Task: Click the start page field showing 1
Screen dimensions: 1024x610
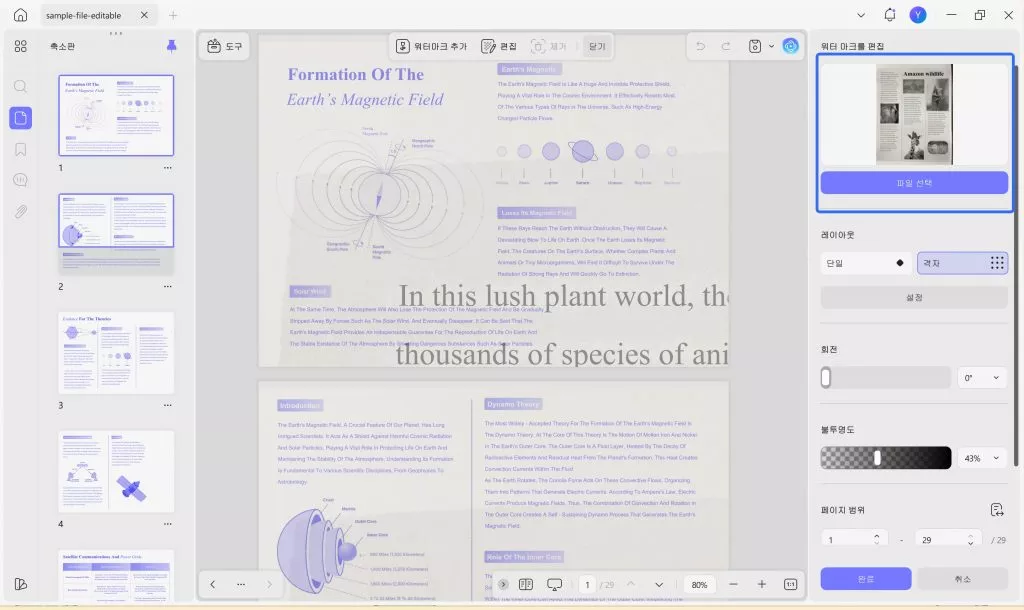Action: click(853, 539)
